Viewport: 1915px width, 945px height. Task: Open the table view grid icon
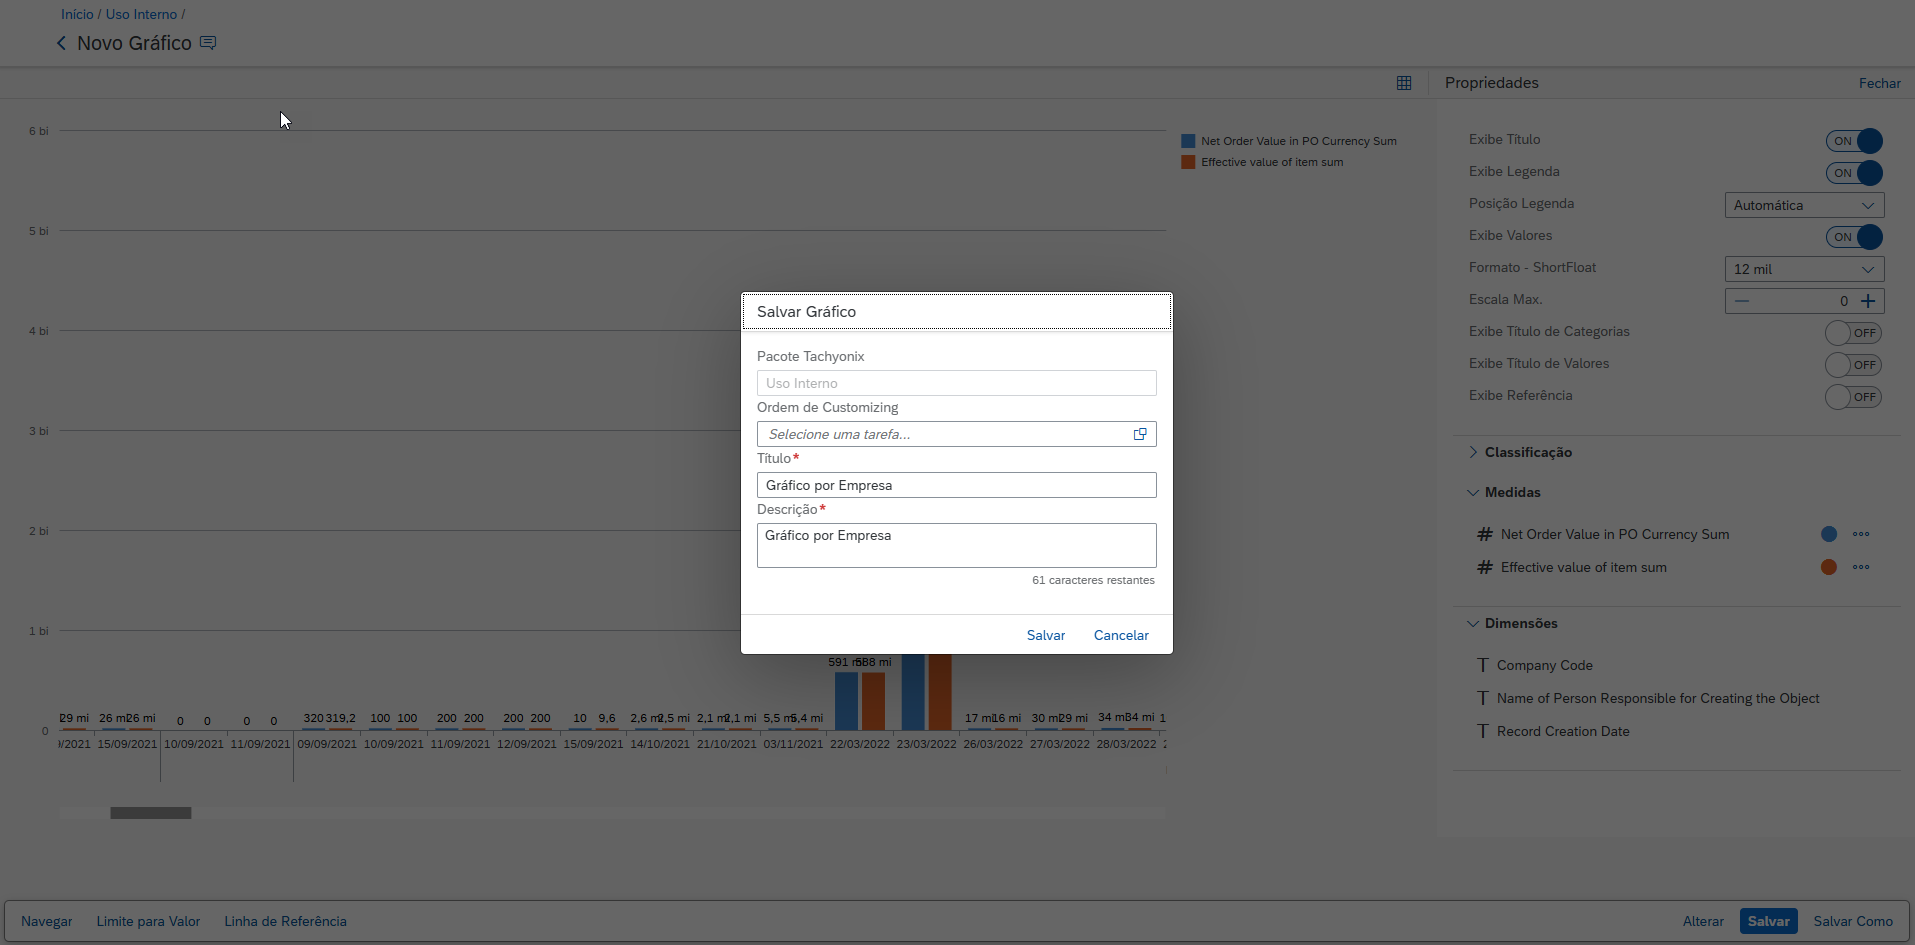click(x=1404, y=83)
